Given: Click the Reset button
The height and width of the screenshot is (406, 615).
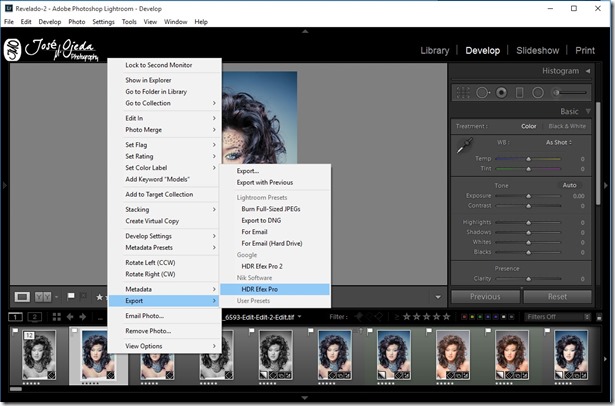Looking at the screenshot, I should 557,297.
